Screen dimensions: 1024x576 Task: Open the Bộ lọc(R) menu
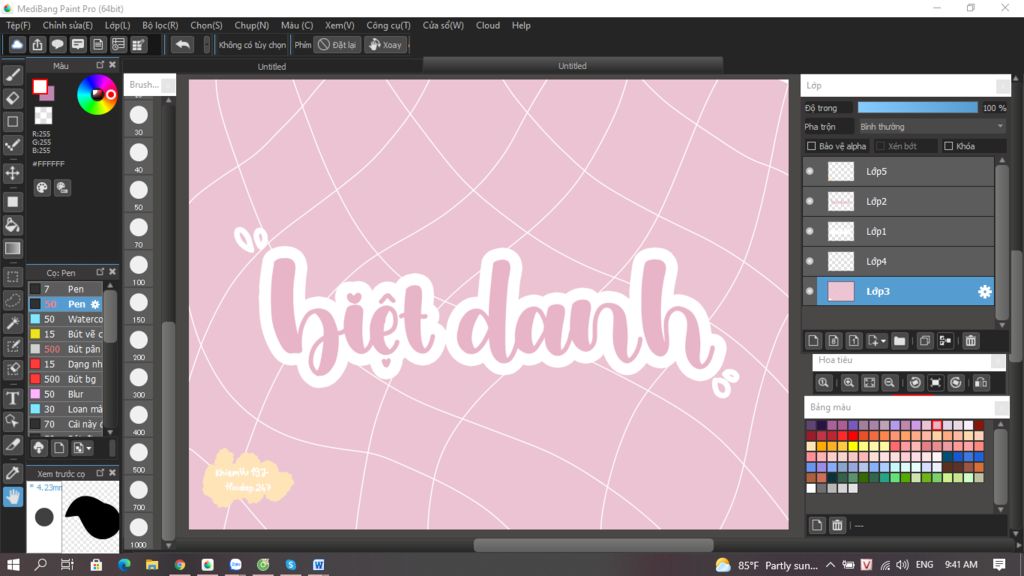[160, 25]
